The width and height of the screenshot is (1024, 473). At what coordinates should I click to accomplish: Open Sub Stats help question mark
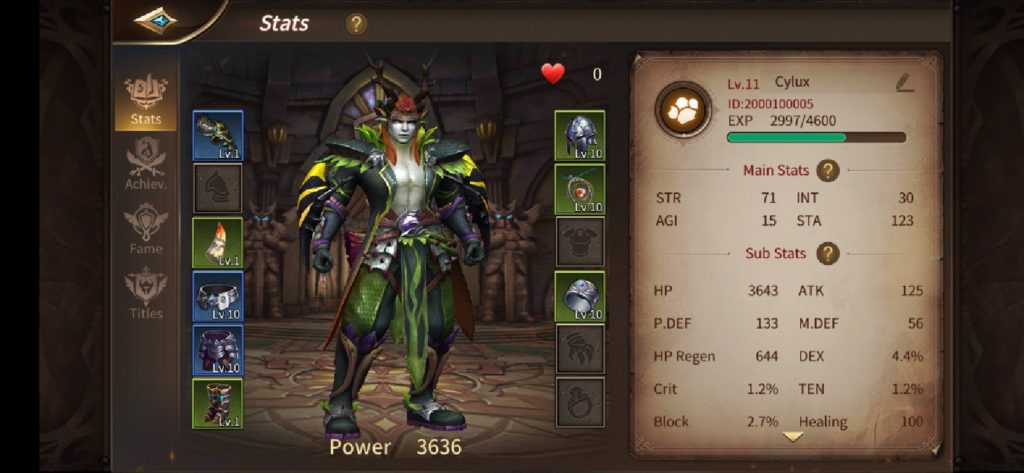827,253
